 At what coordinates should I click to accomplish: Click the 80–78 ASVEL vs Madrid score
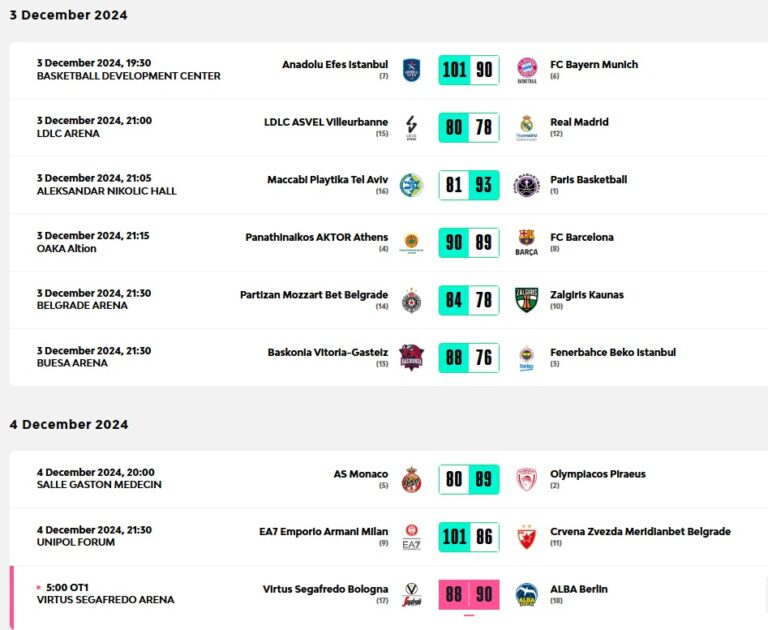(468, 127)
